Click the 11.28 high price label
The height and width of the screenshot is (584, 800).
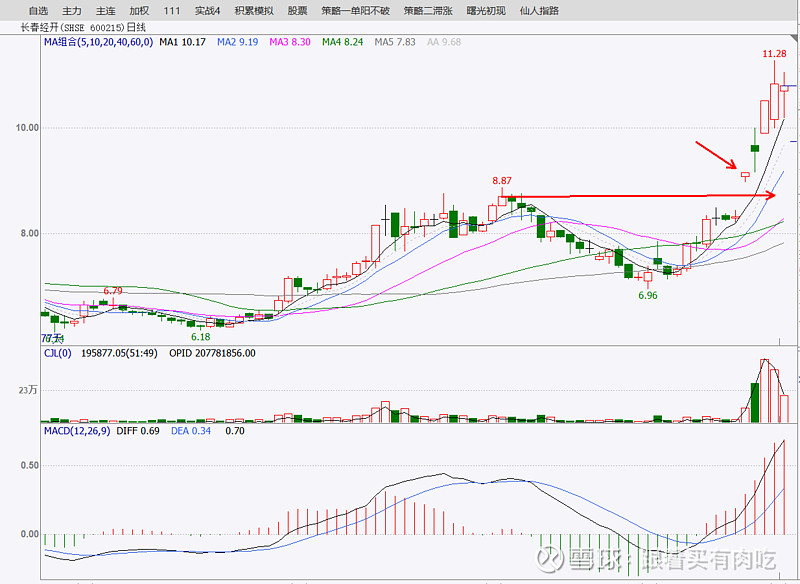tap(774, 54)
